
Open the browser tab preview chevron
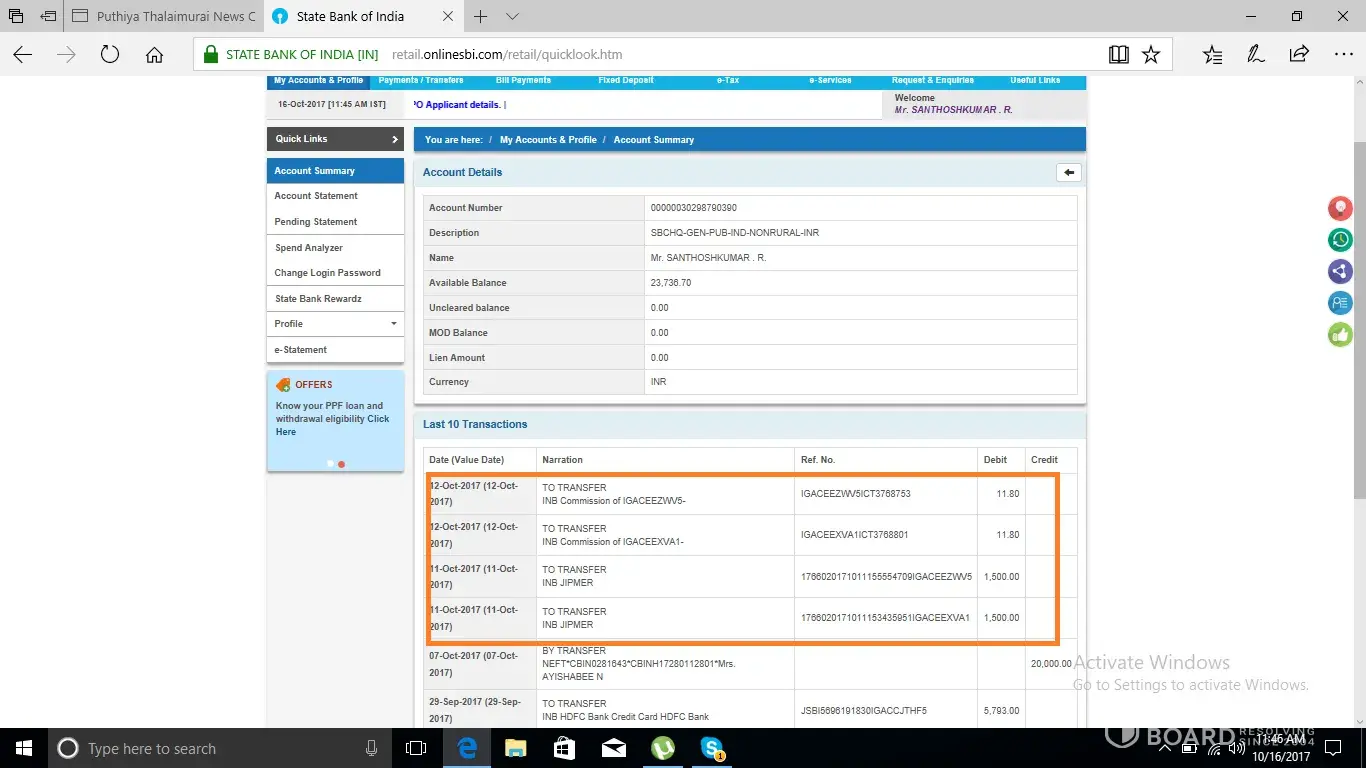click(512, 17)
